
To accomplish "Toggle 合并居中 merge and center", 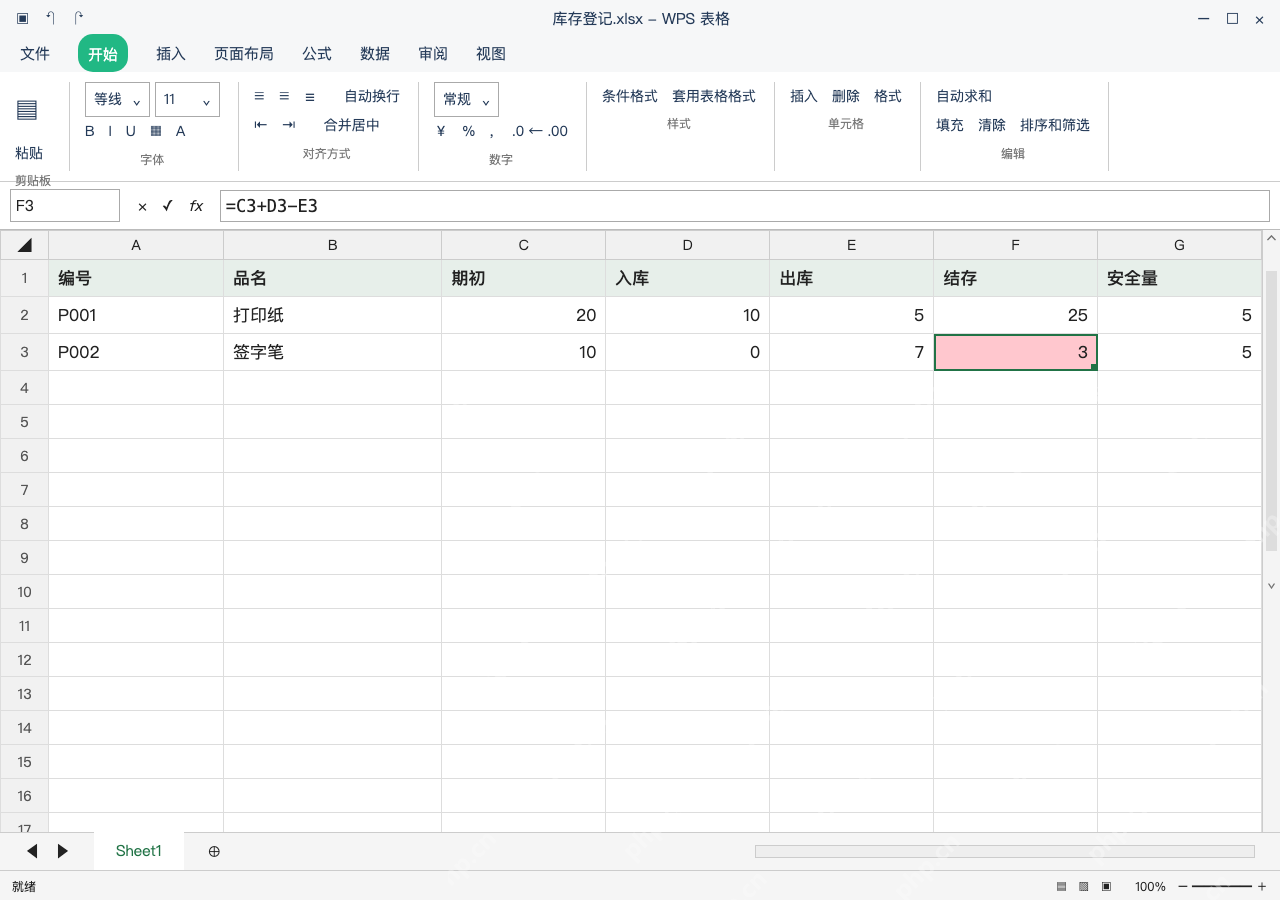I will tap(352, 125).
